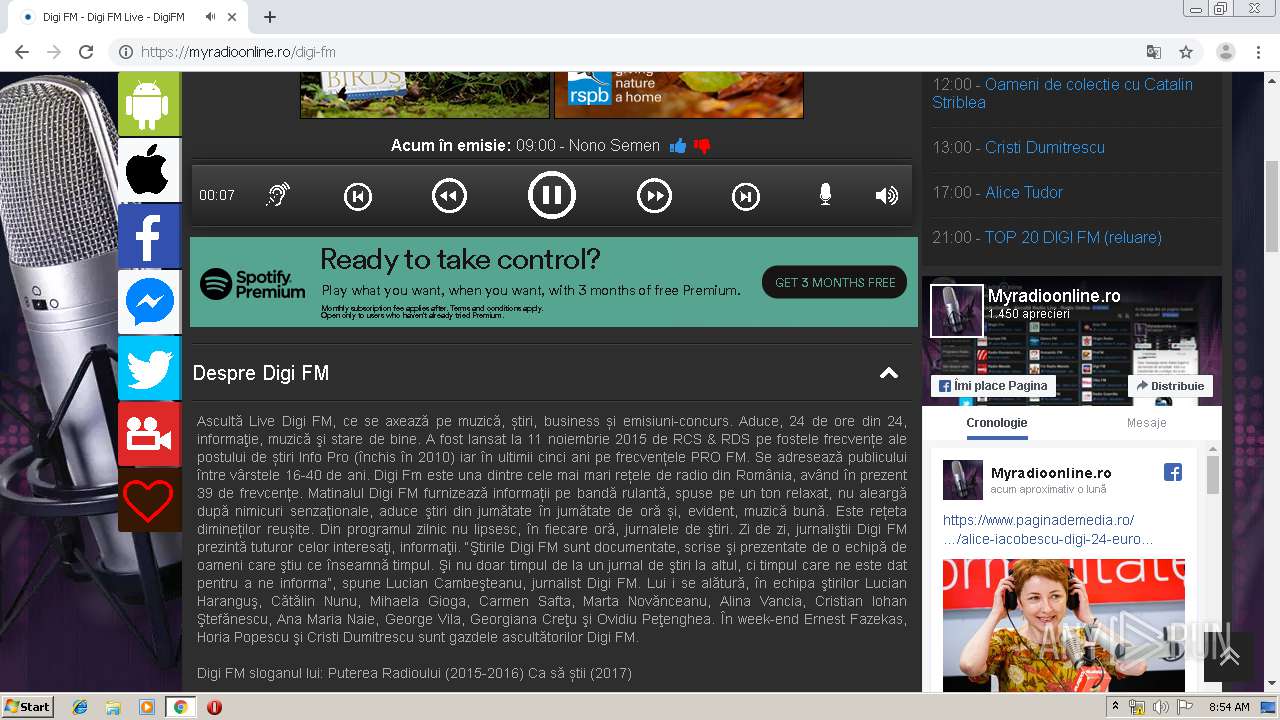Open paginademedia.ro article link in post
This screenshot has width=1280, height=720.
pyautogui.click(x=1048, y=530)
